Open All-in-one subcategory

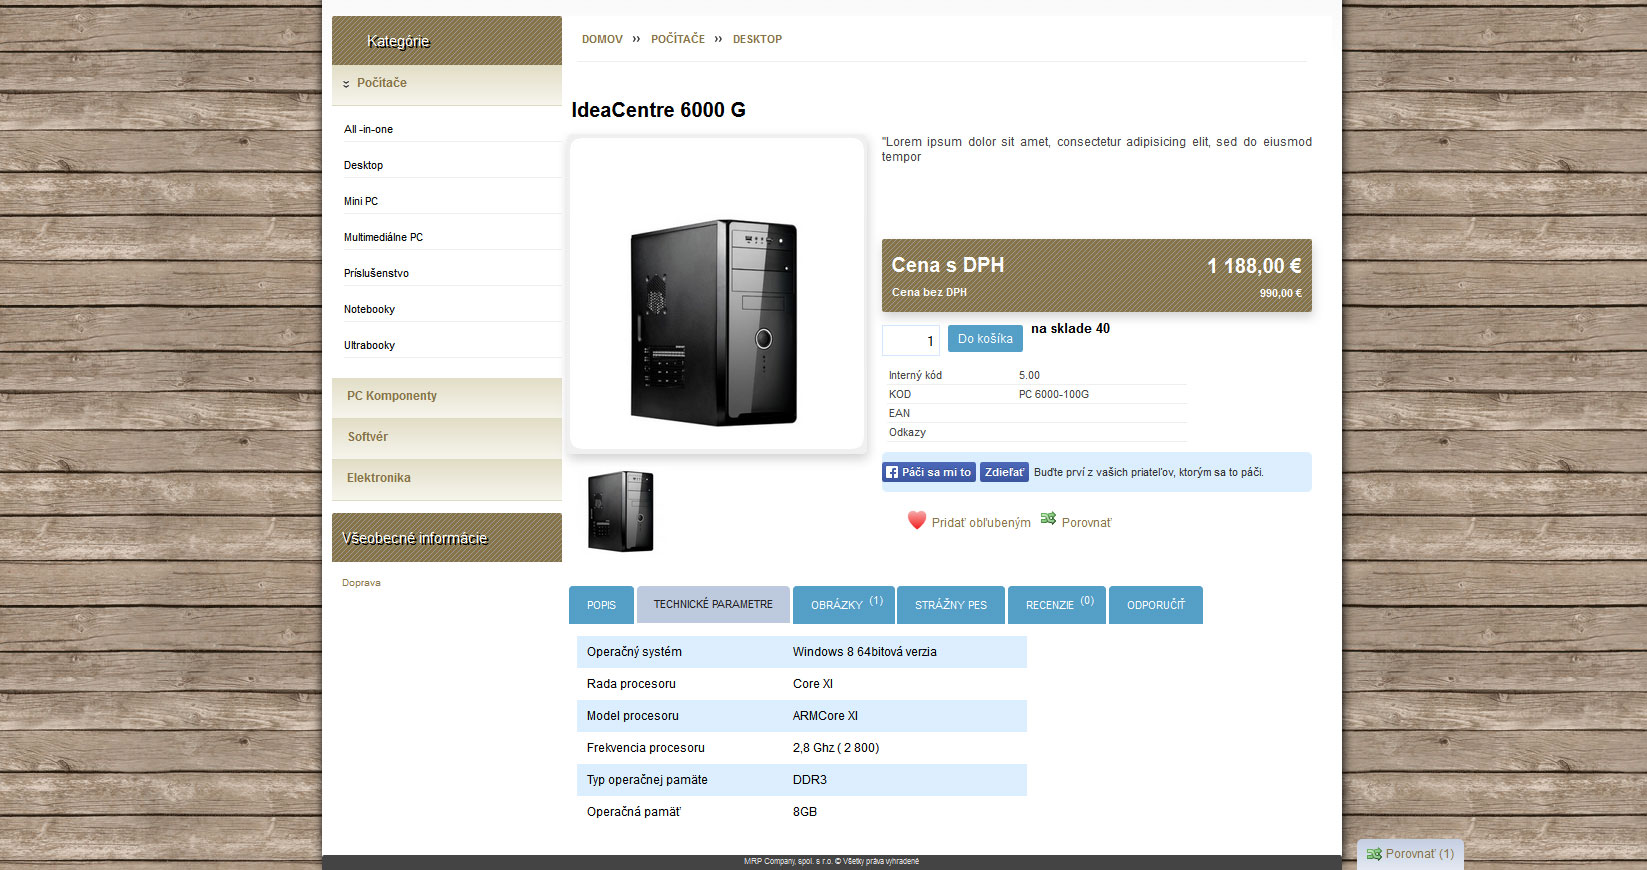coord(368,129)
